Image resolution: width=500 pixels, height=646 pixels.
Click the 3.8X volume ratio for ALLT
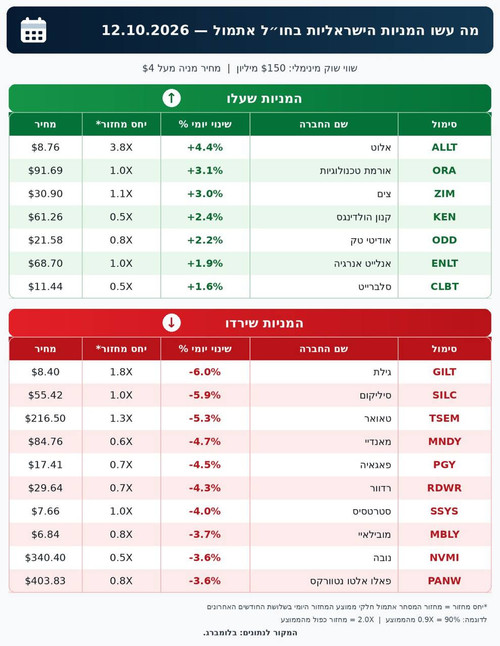(121, 147)
